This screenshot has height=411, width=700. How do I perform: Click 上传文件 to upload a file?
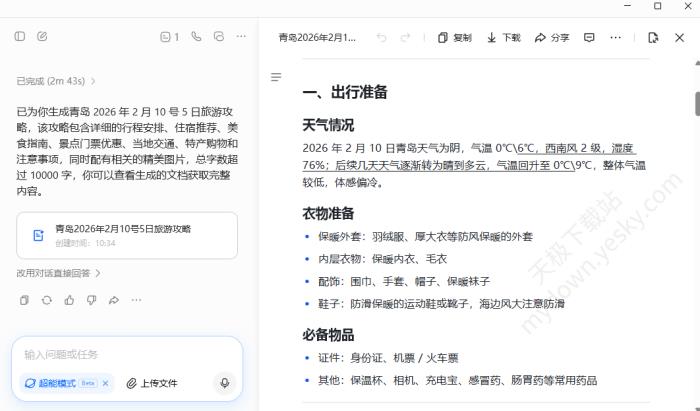click(x=152, y=383)
